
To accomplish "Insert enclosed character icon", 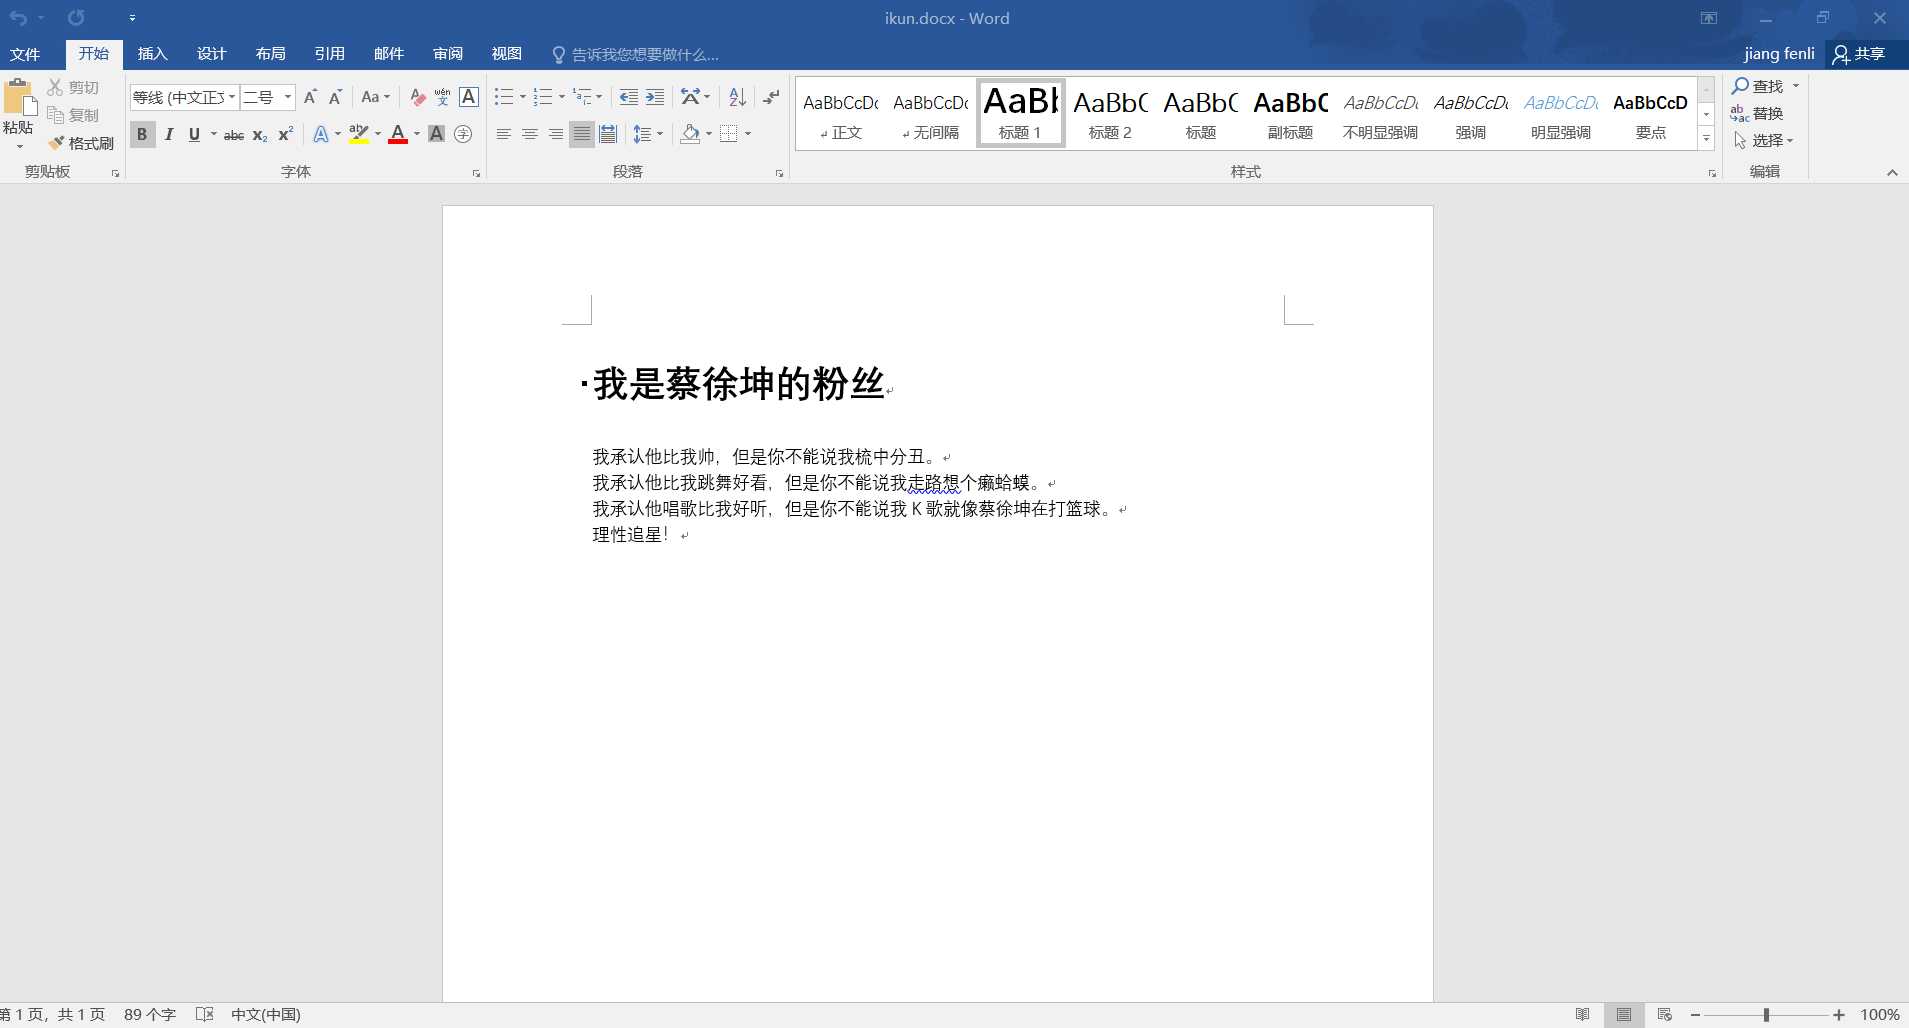I will click(x=463, y=134).
